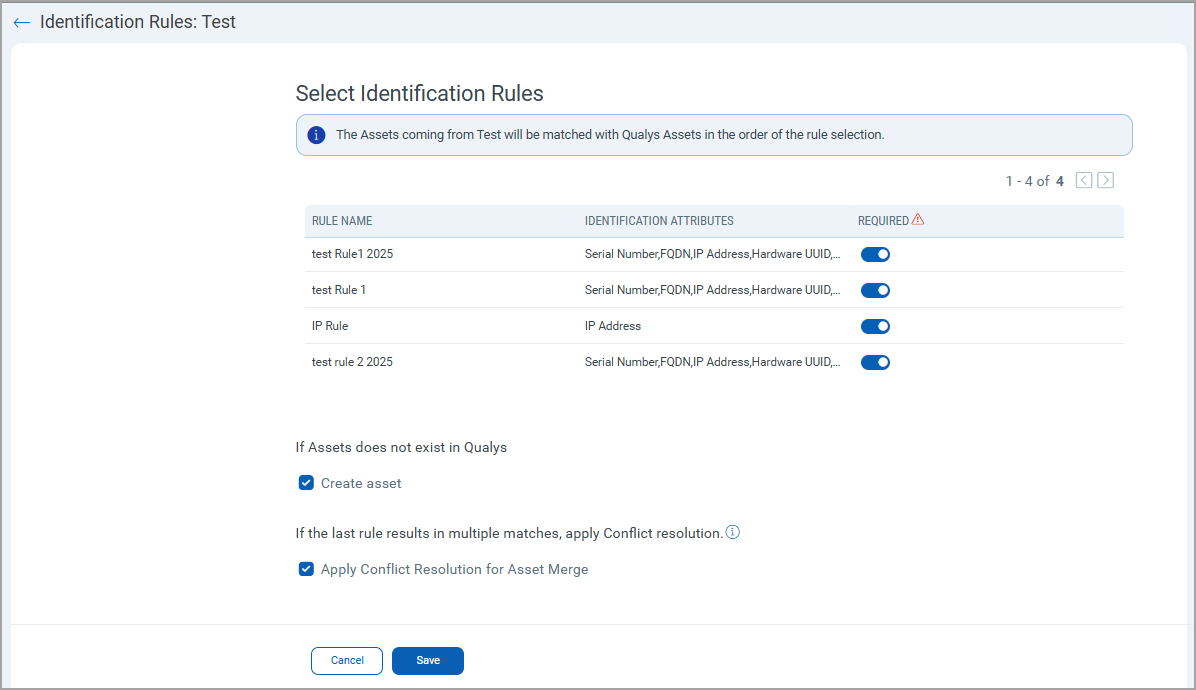
Task: Click attributes text for test rule 2 2025
Action: [712, 361]
